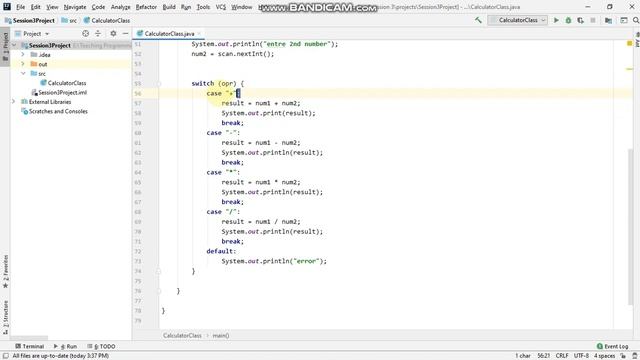Screen dimensions: 640x360
Task: Open the Window menu
Action: click(x=242, y=7)
